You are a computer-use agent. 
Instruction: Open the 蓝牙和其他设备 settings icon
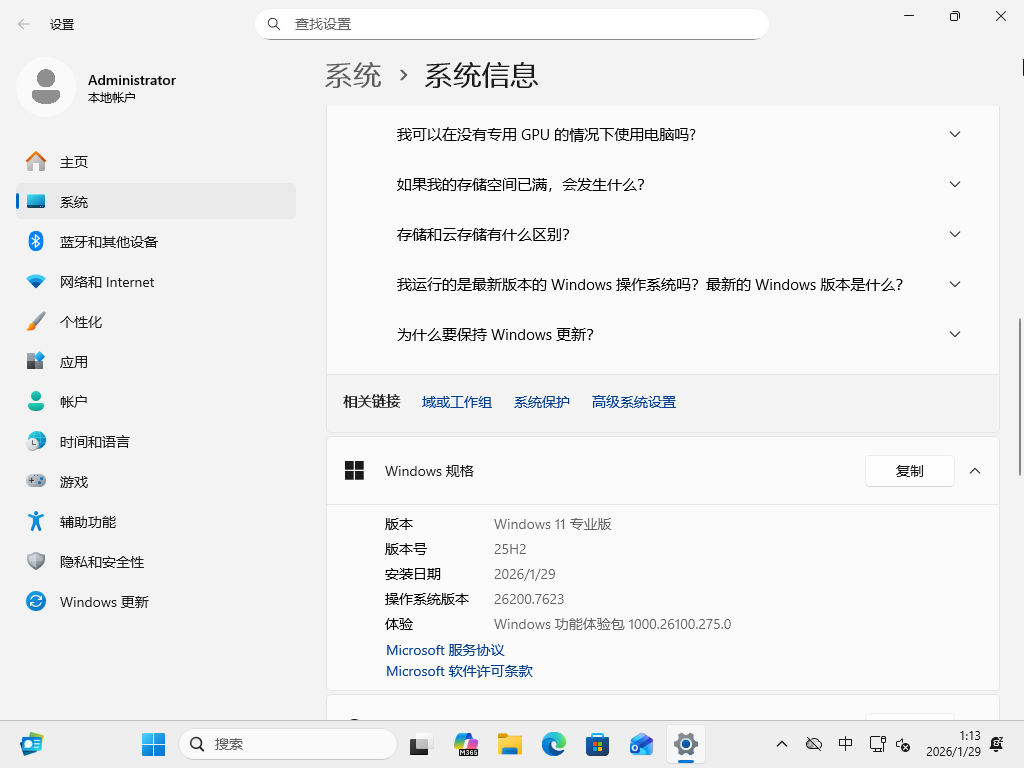(x=36, y=241)
